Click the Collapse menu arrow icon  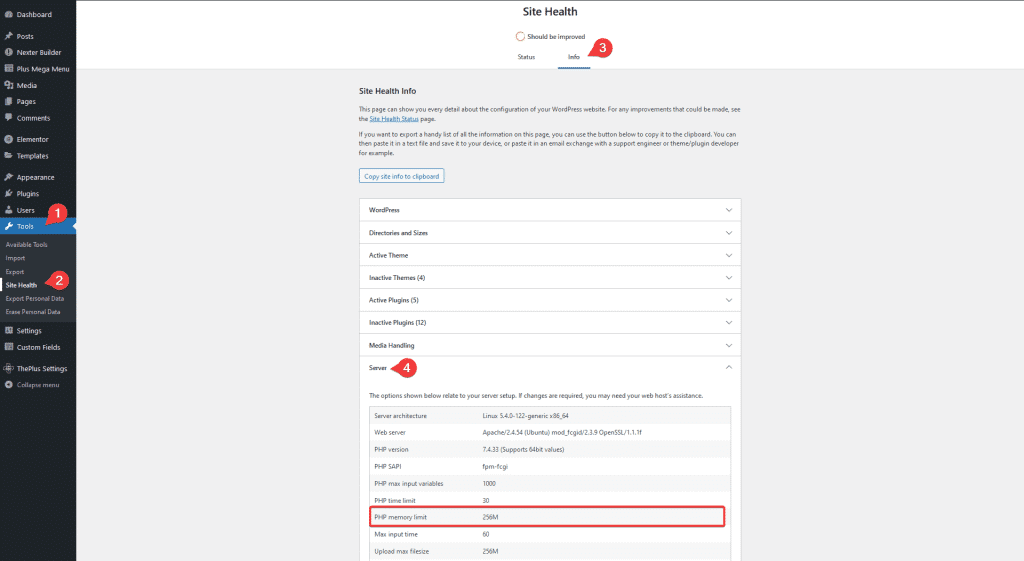(9, 384)
